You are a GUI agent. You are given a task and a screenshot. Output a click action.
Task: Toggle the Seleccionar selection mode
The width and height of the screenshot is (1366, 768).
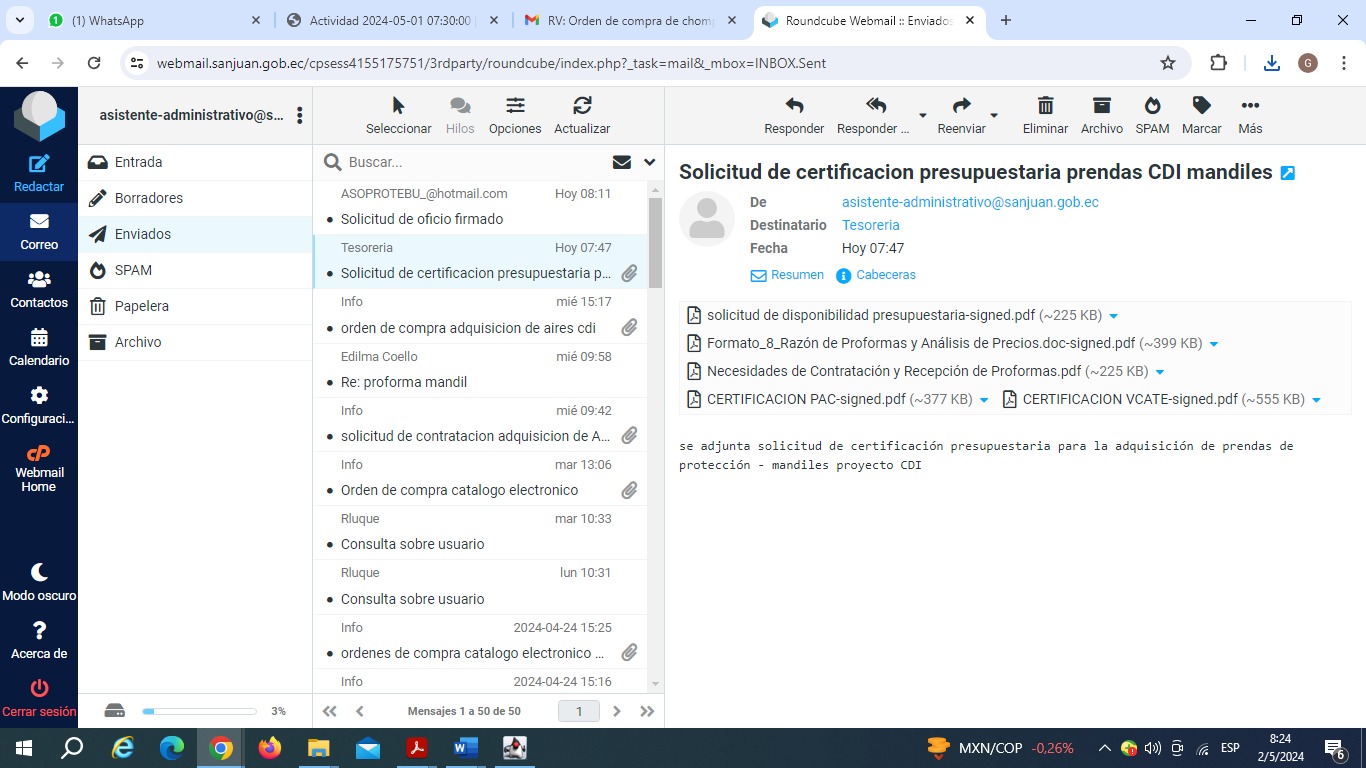pos(398,106)
